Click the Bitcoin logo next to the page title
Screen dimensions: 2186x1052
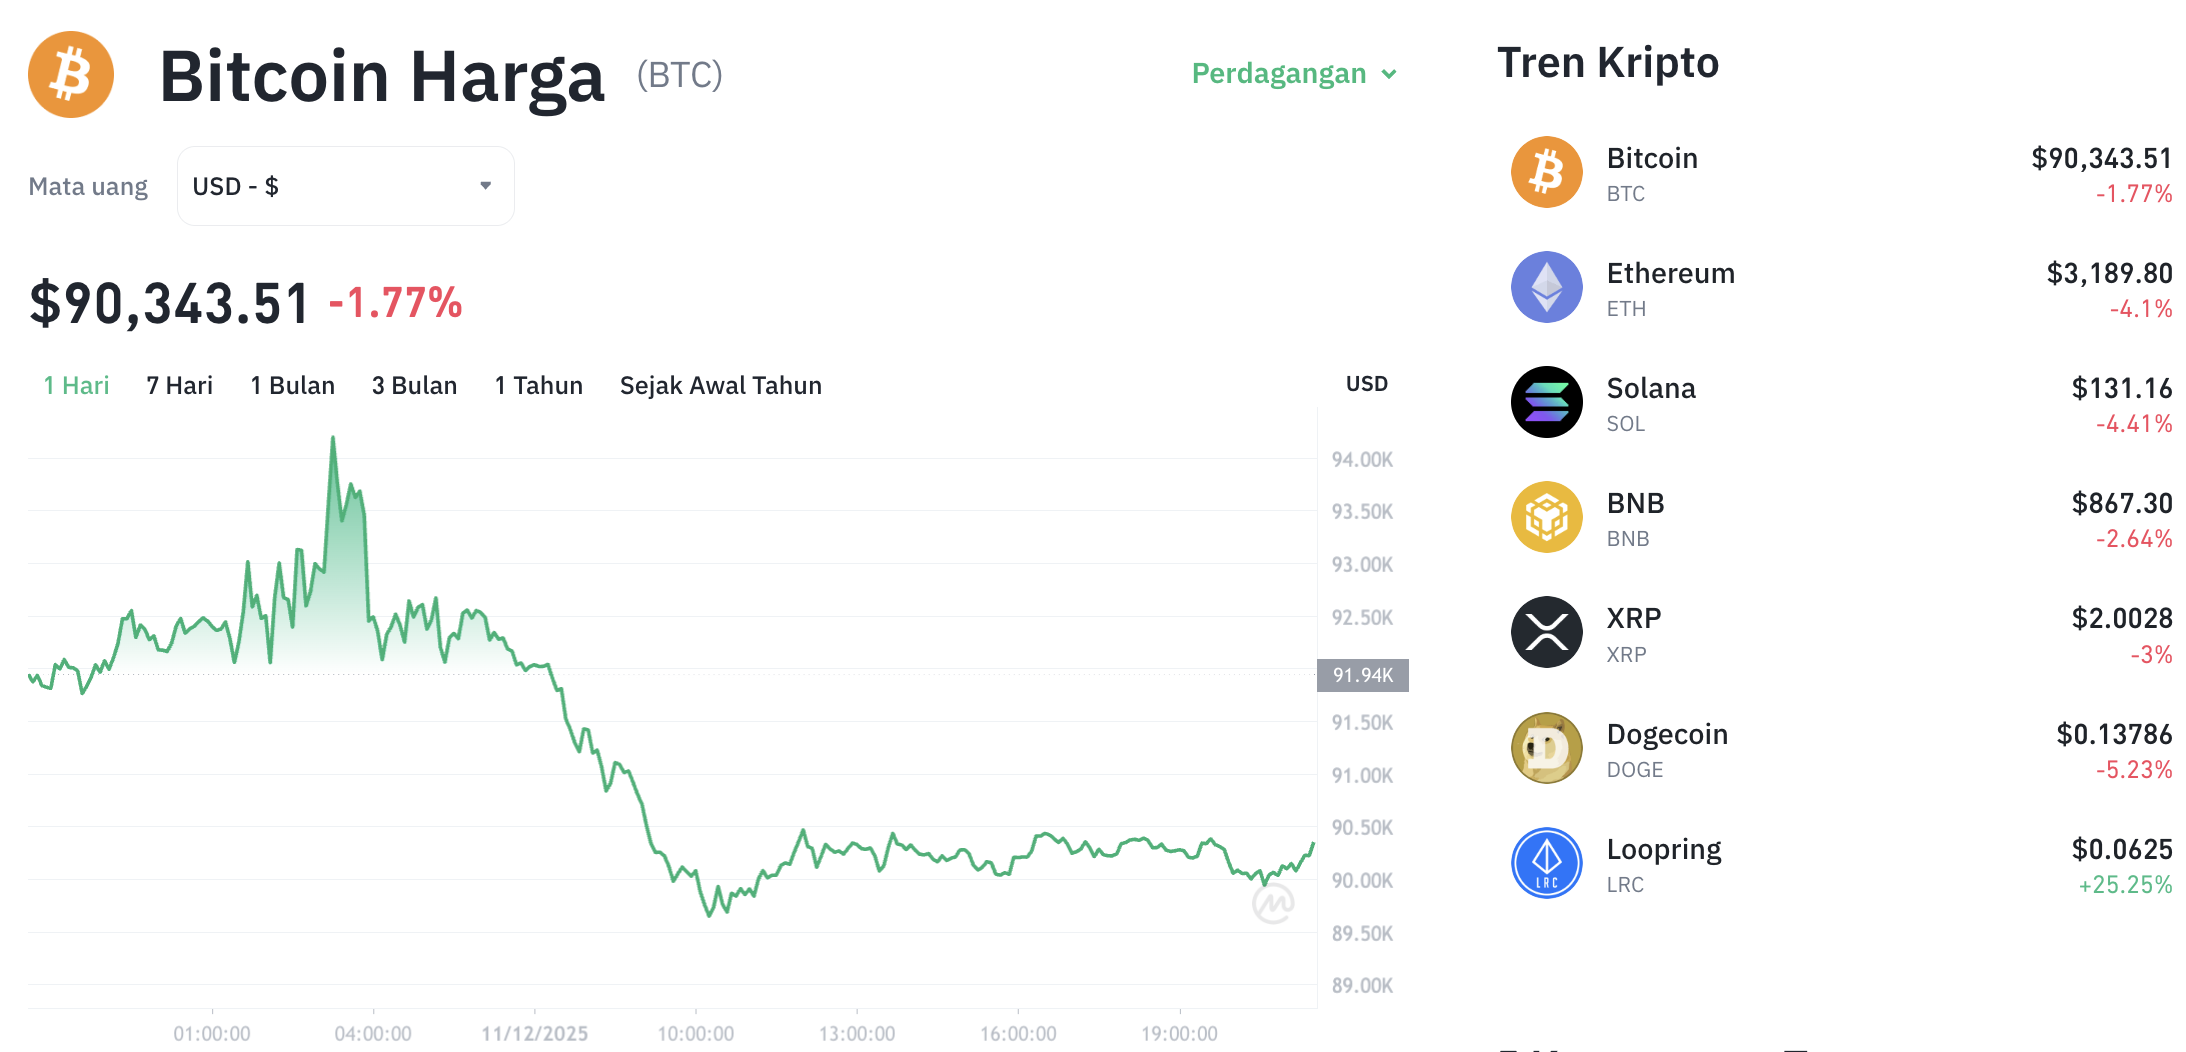pos(70,74)
